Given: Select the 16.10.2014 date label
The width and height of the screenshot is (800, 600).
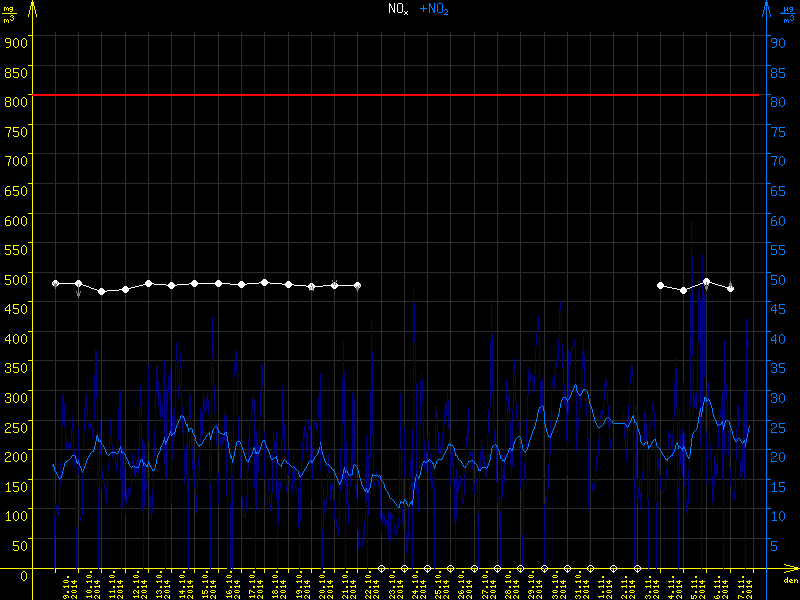Looking at the screenshot, I should 231,587.
